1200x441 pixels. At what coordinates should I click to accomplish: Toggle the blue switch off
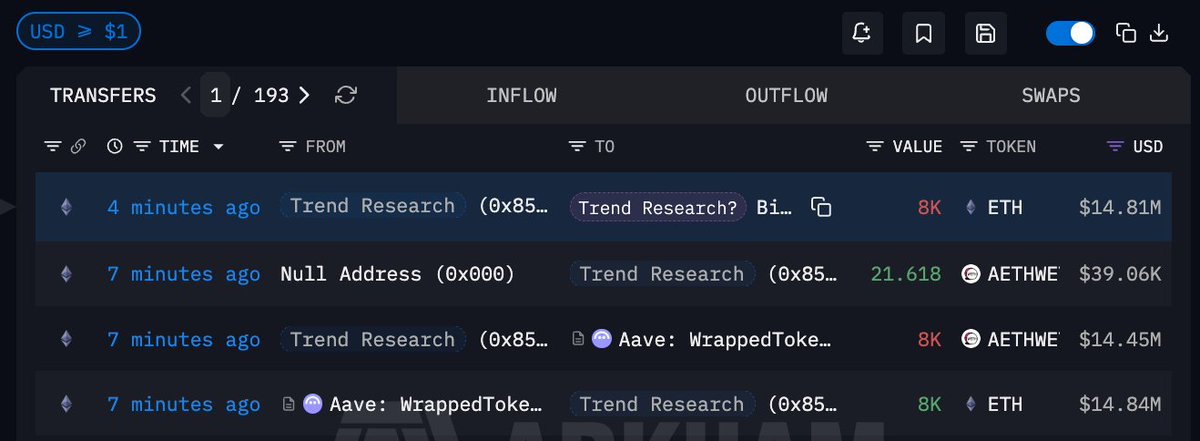coord(1070,33)
